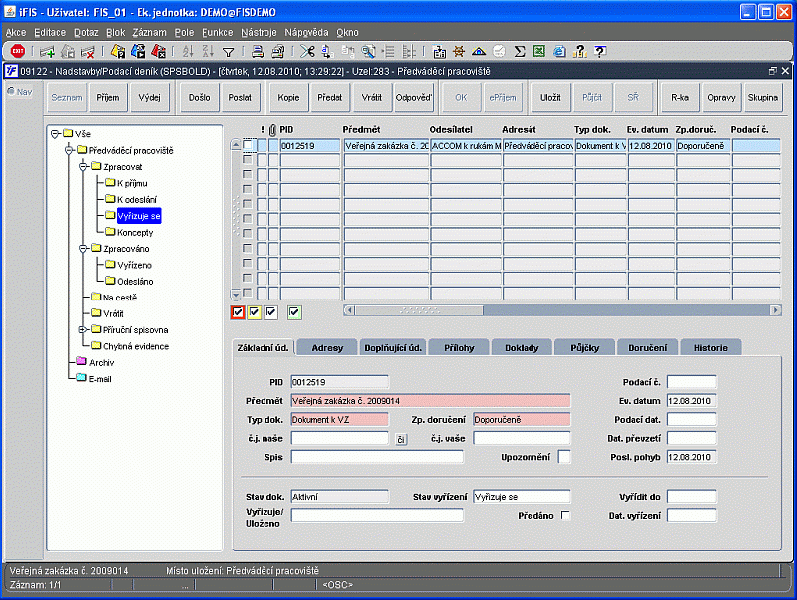
Task: Click the add new record icon
Action: pos(47,51)
